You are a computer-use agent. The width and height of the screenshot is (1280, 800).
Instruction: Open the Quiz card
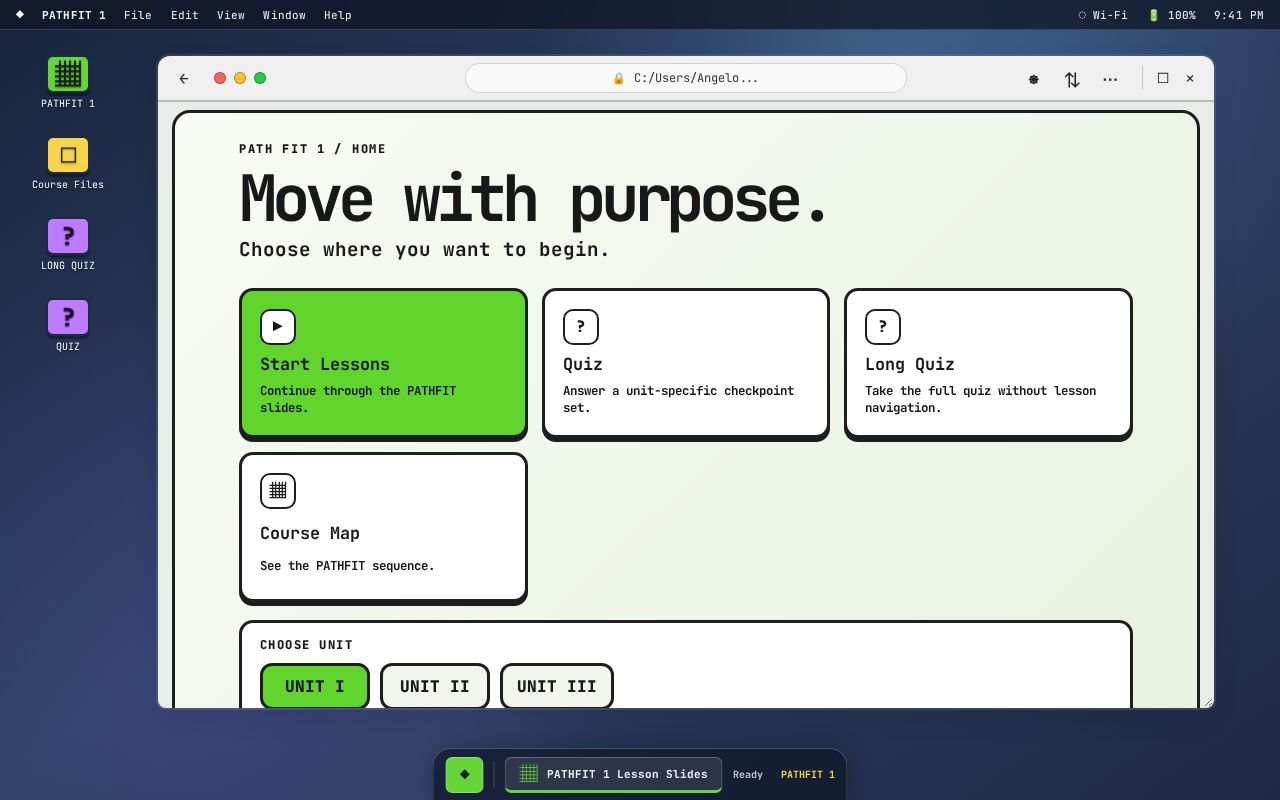(x=686, y=363)
